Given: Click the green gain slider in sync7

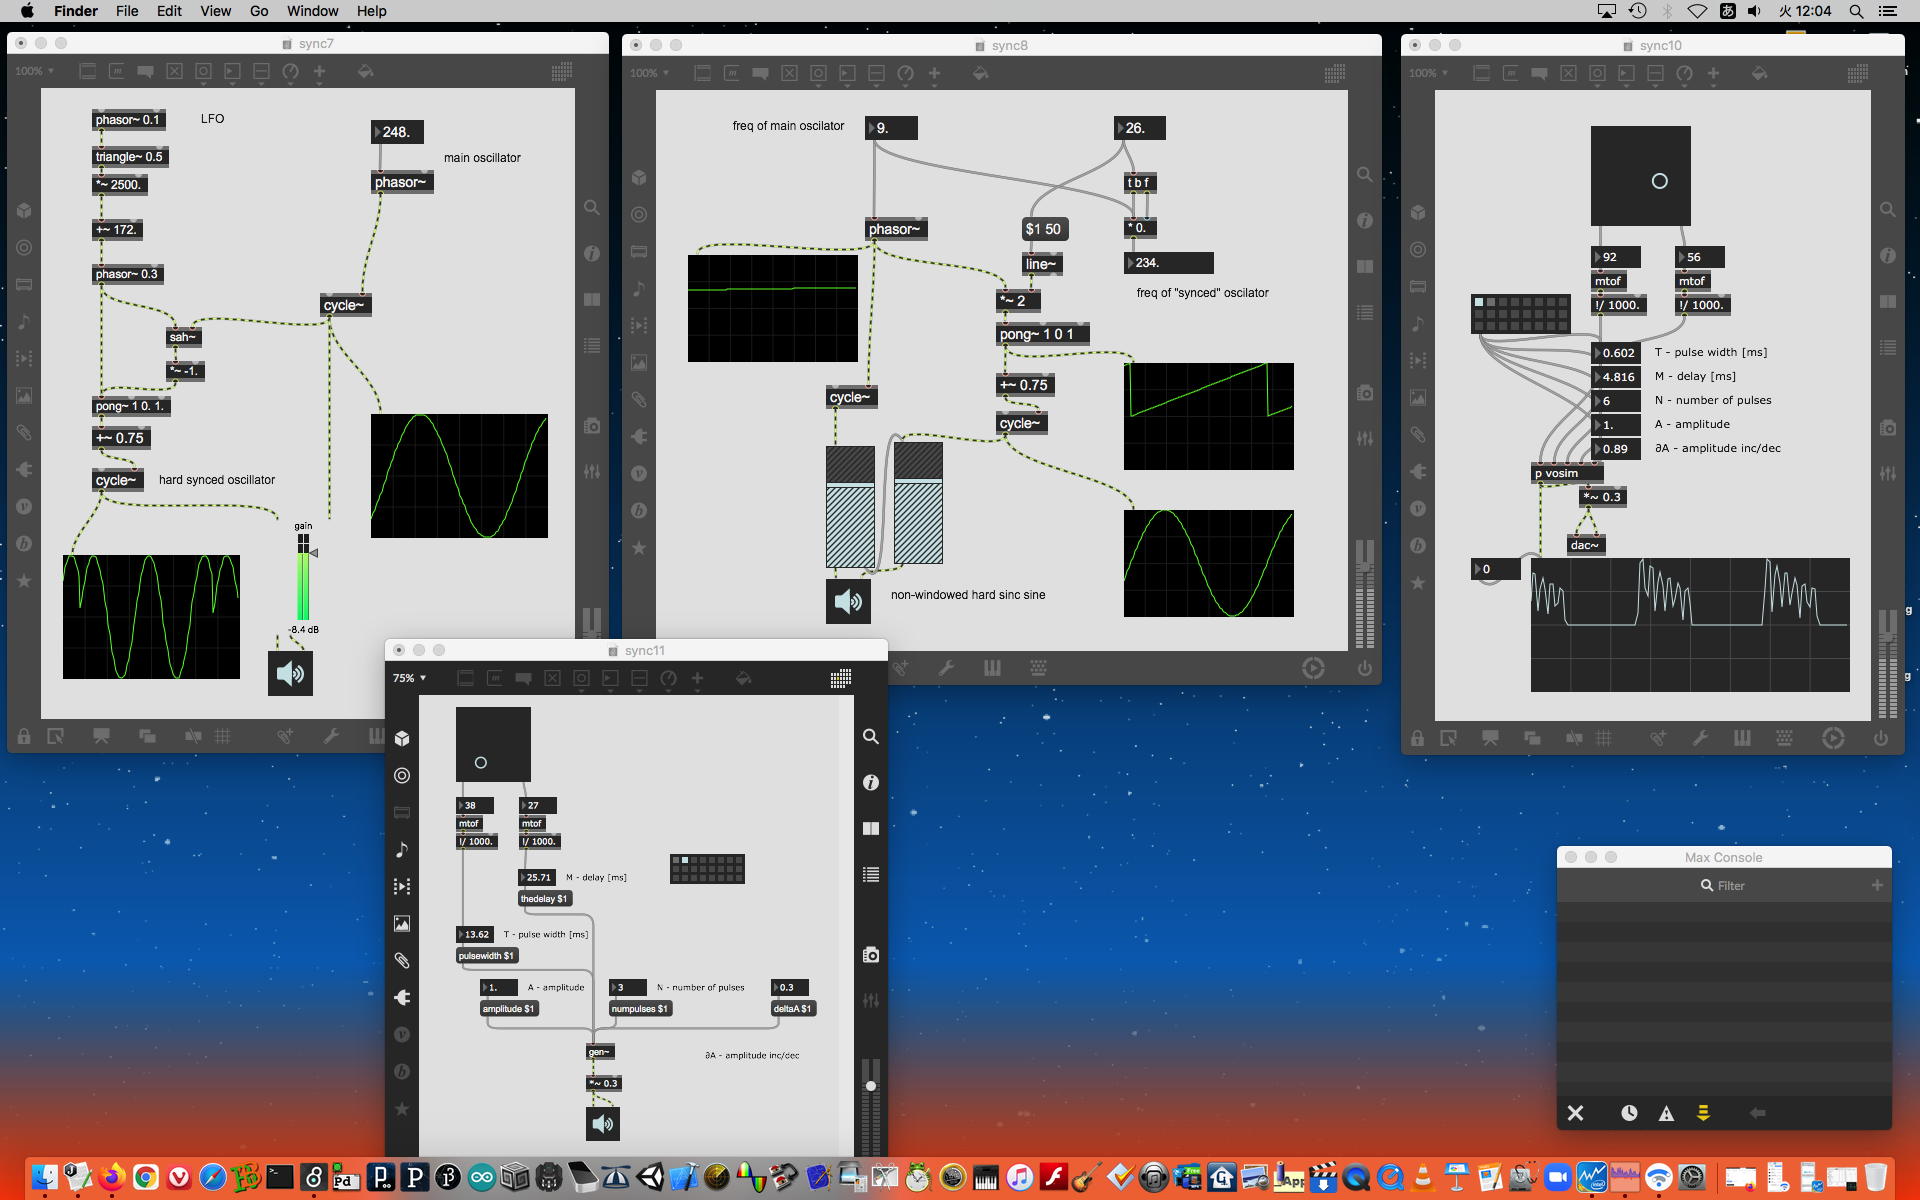Looking at the screenshot, I should tap(303, 585).
